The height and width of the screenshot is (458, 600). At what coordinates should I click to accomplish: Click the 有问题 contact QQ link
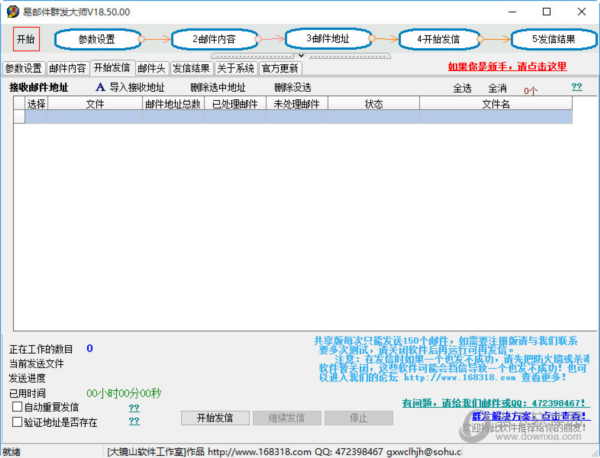tap(494, 403)
